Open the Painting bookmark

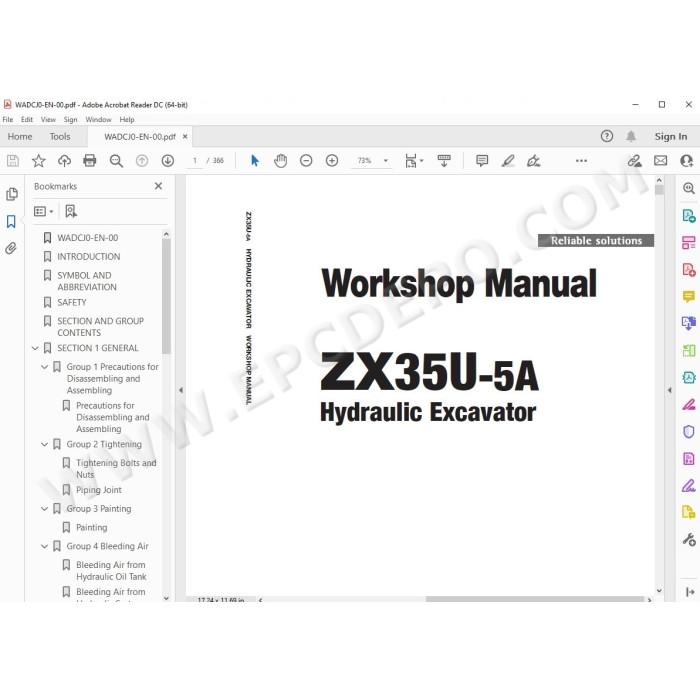(x=92, y=528)
